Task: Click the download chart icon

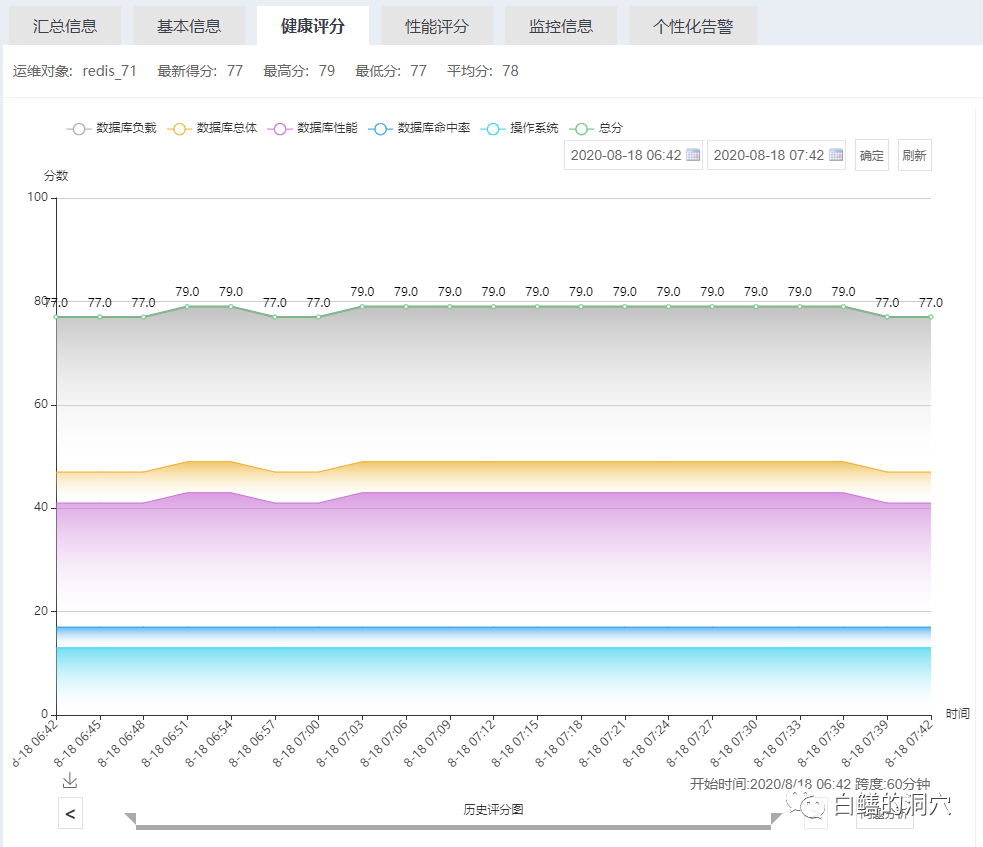Action: pyautogui.click(x=70, y=780)
